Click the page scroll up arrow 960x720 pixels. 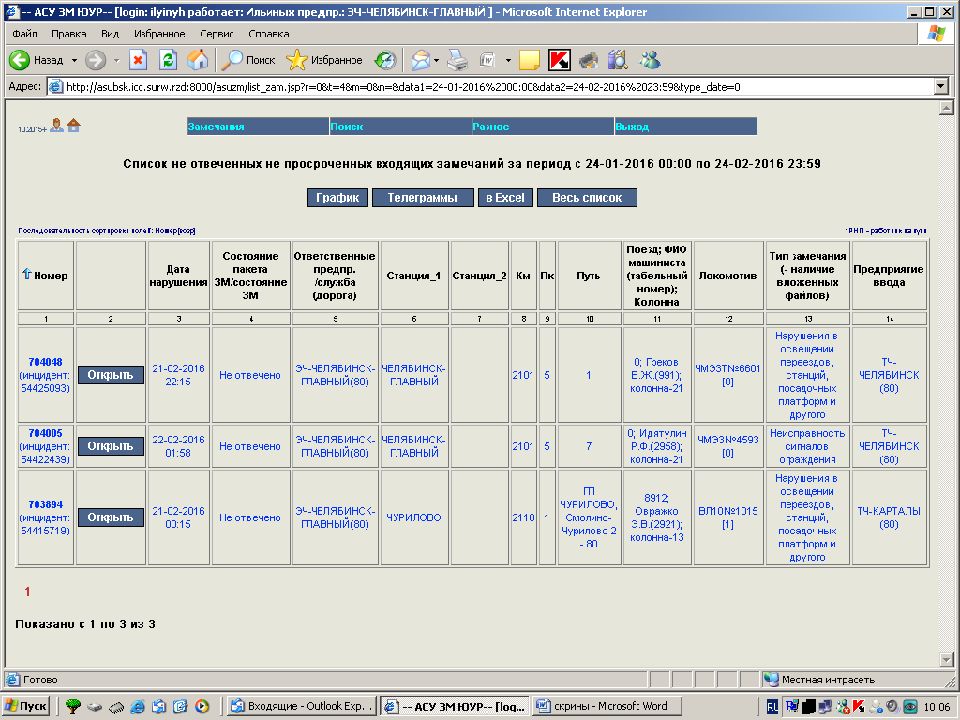[x=946, y=108]
